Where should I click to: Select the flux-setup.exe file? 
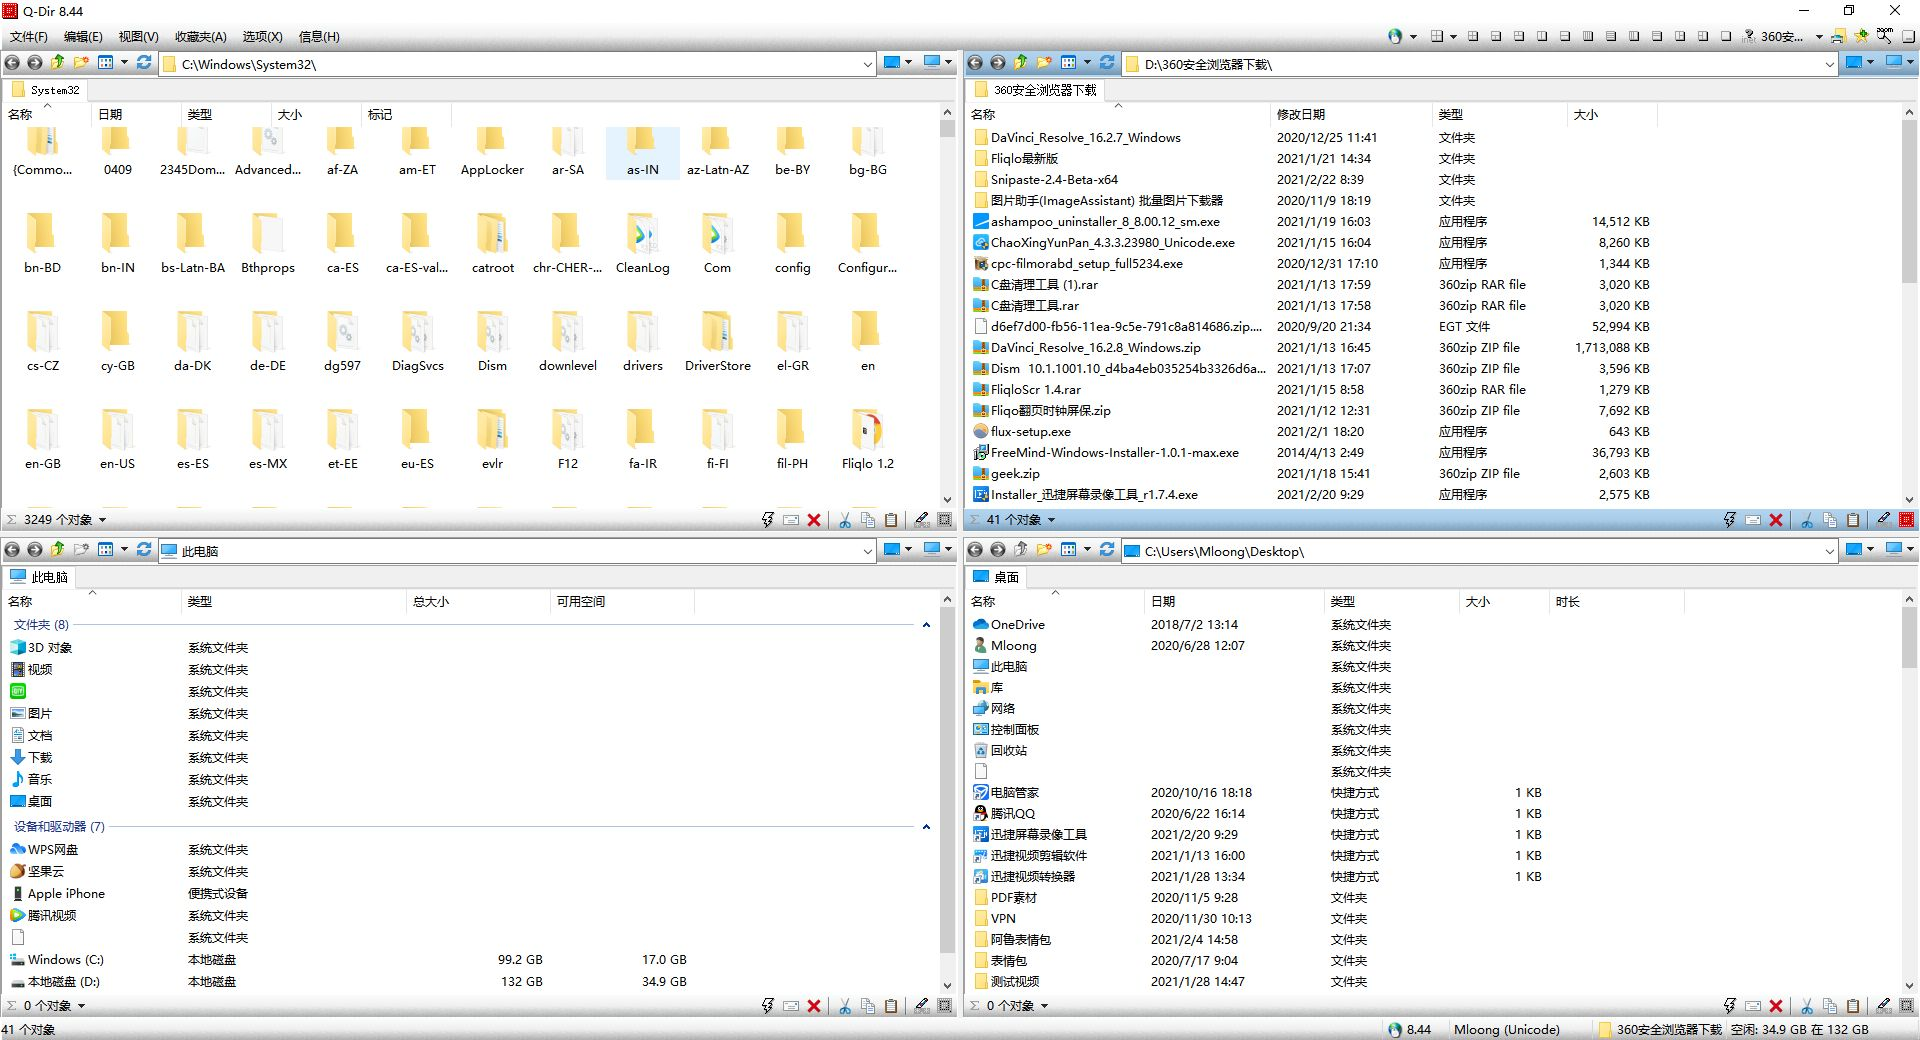click(x=1021, y=432)
